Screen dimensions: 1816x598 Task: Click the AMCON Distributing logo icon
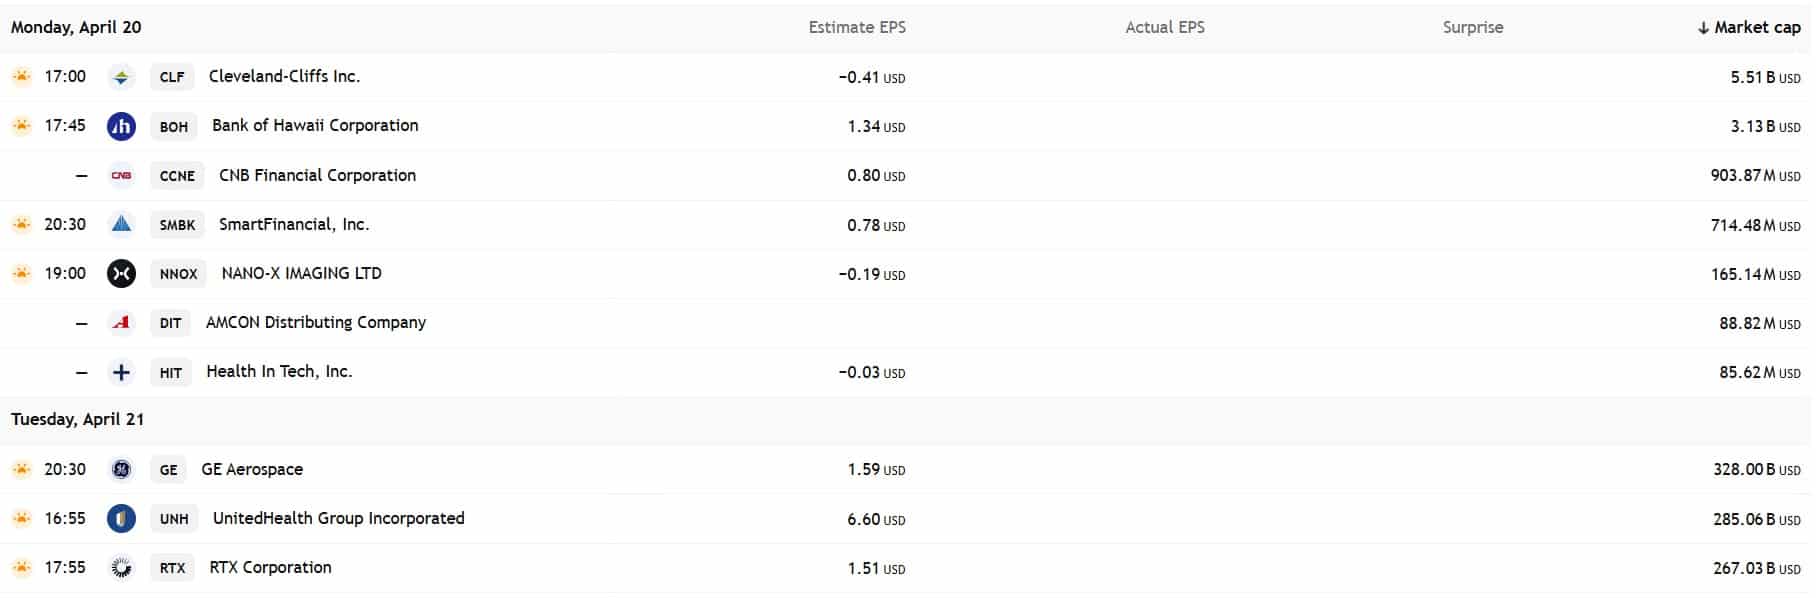[x=121, y=322]
